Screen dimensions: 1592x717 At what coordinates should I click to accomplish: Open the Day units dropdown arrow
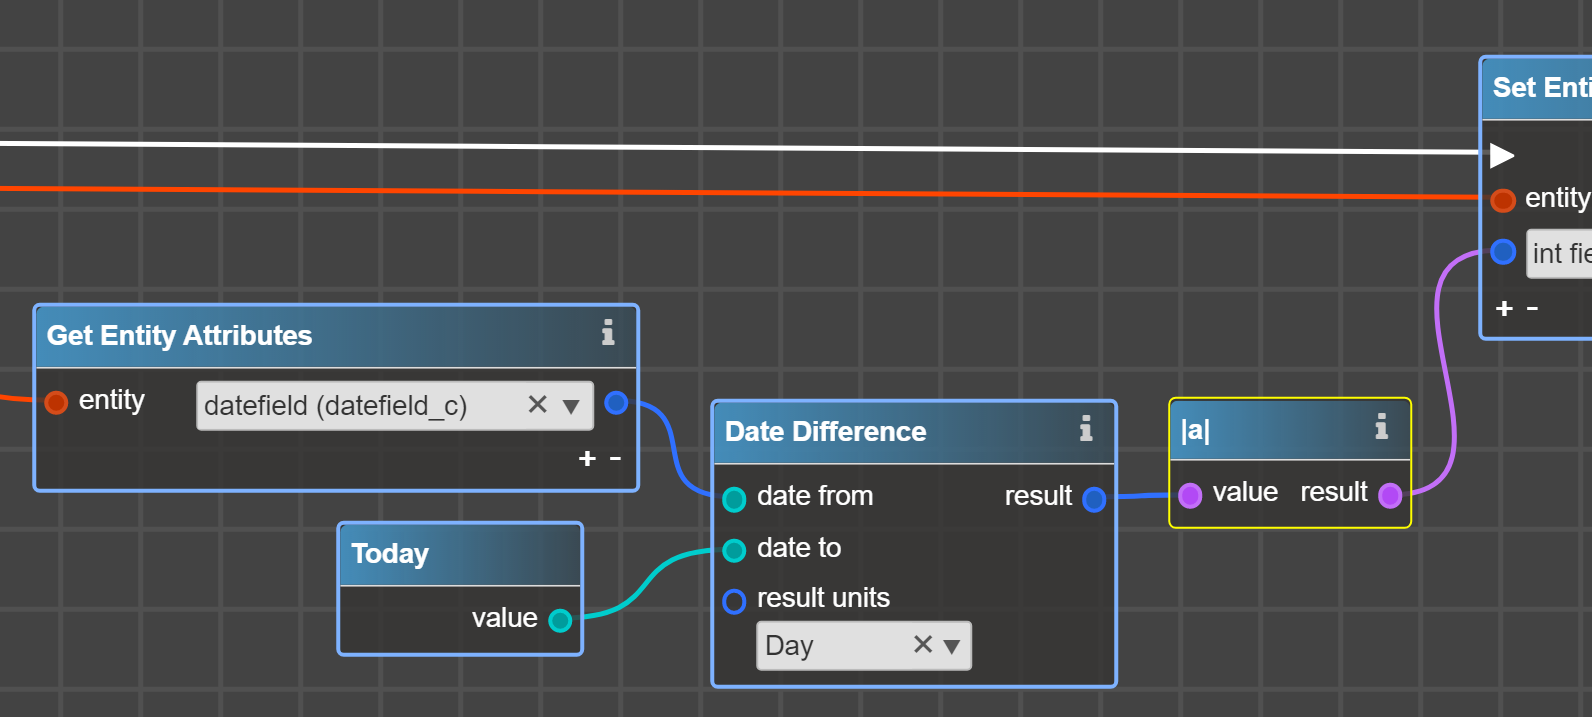(952, 646)
